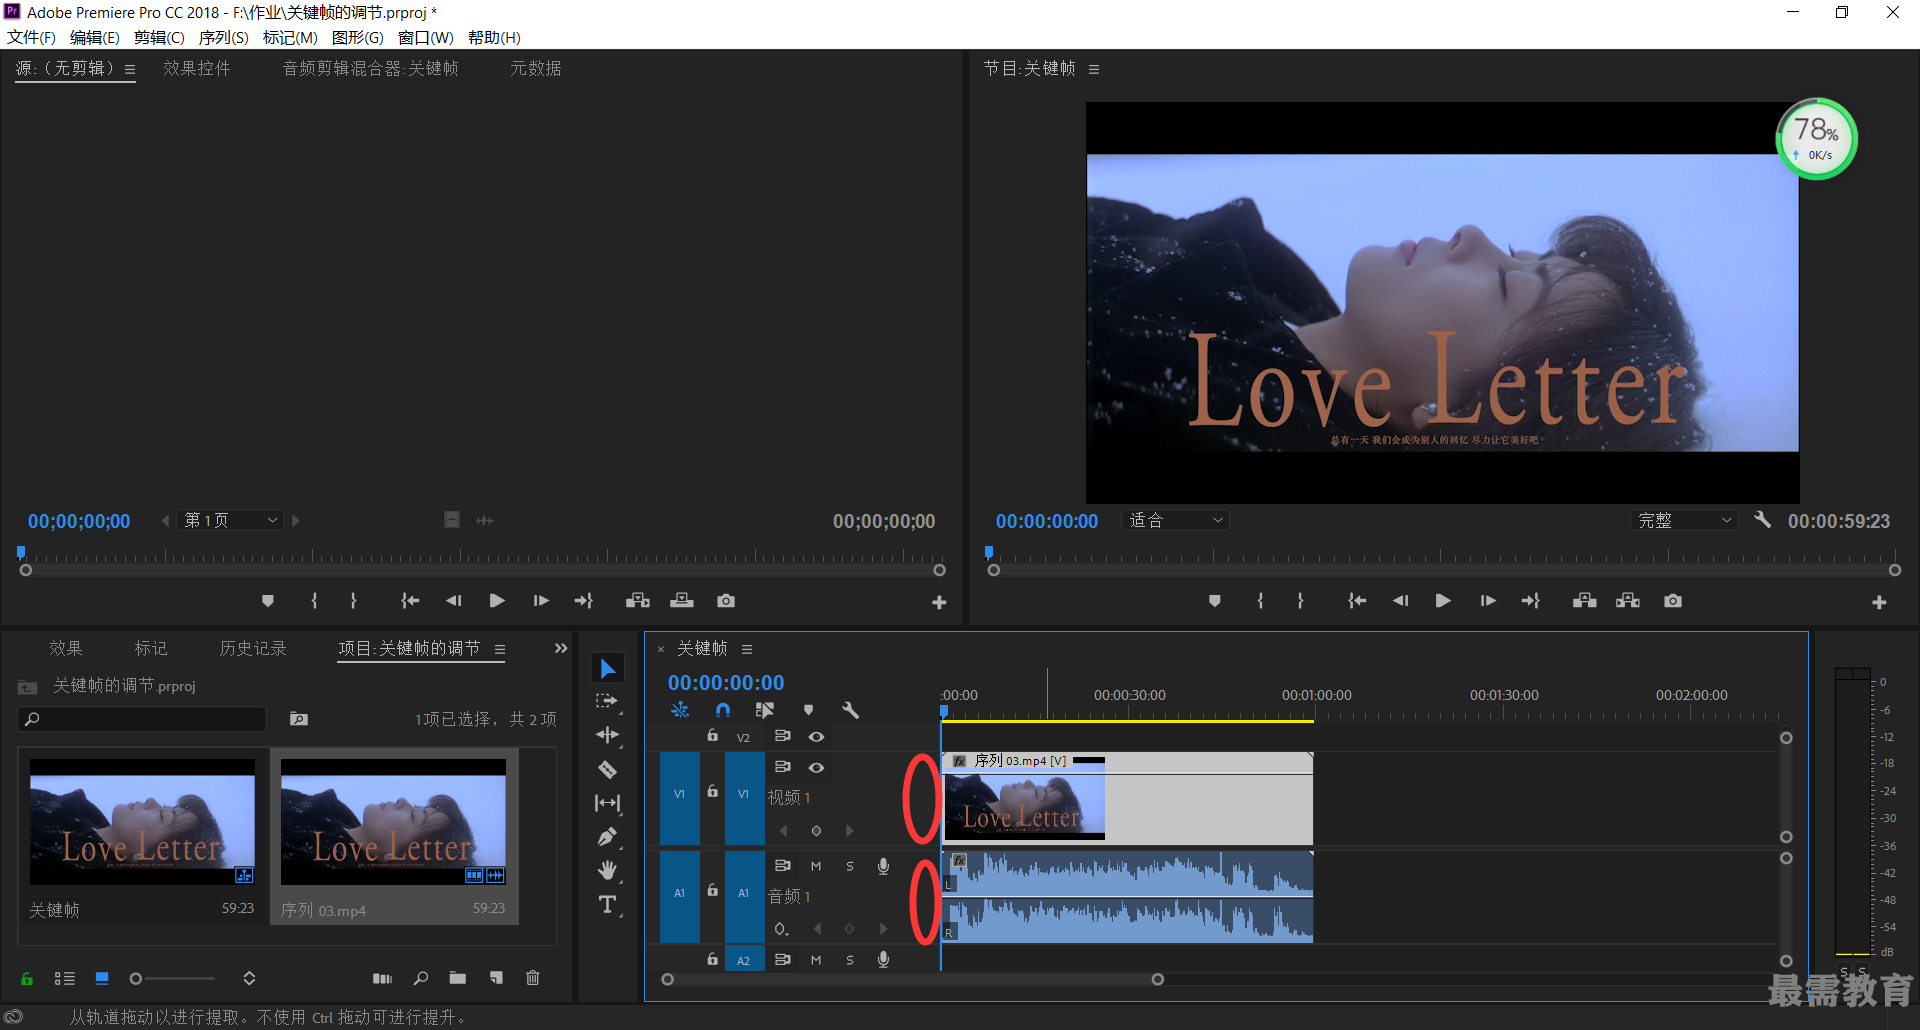Expand hidden panel tabs chevron
This screenshot has height=1030, width=1920.
coord(561,648)
